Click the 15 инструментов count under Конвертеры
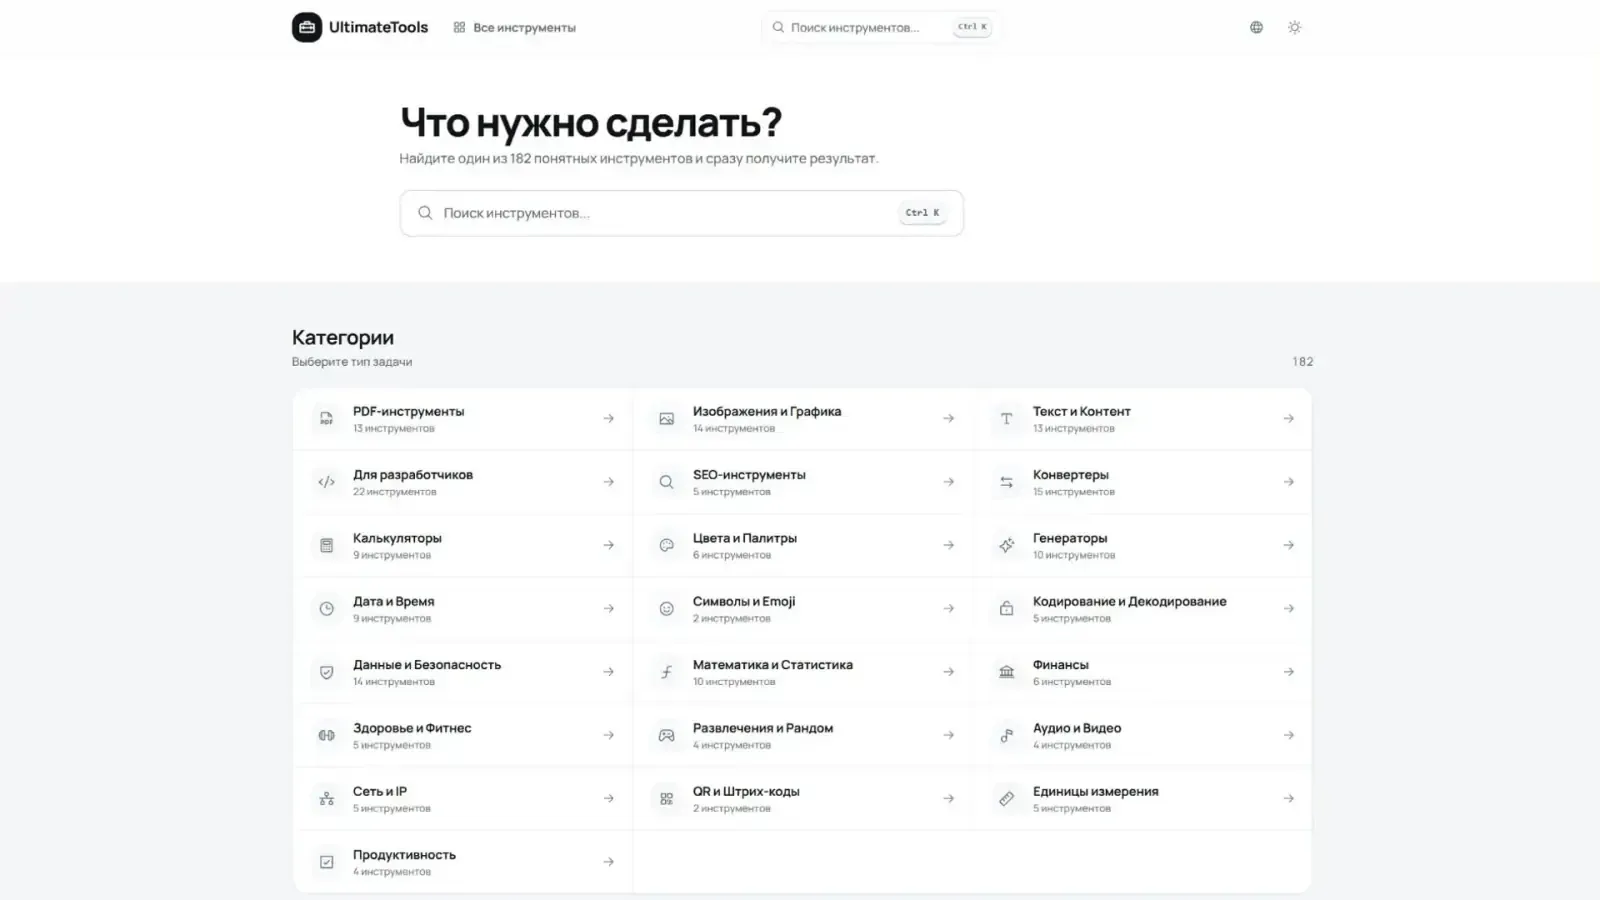Viewport: 1600px width, 900px height. pyautogui.click(x=1073, y=492)
